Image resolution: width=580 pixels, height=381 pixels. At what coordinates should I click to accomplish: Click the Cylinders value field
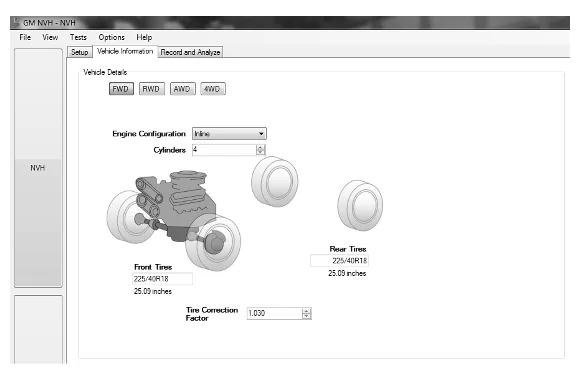224,149
